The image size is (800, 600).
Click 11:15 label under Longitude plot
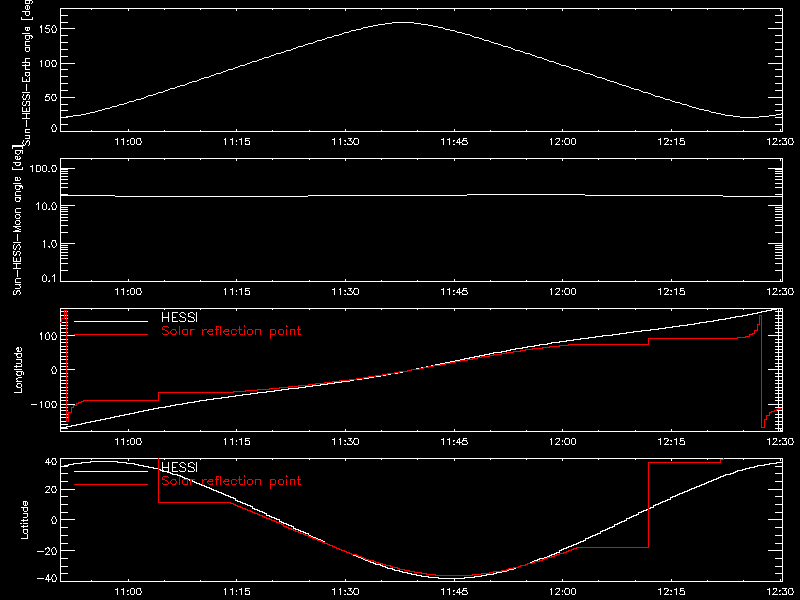pyautogui.click(x=237, y=442)
